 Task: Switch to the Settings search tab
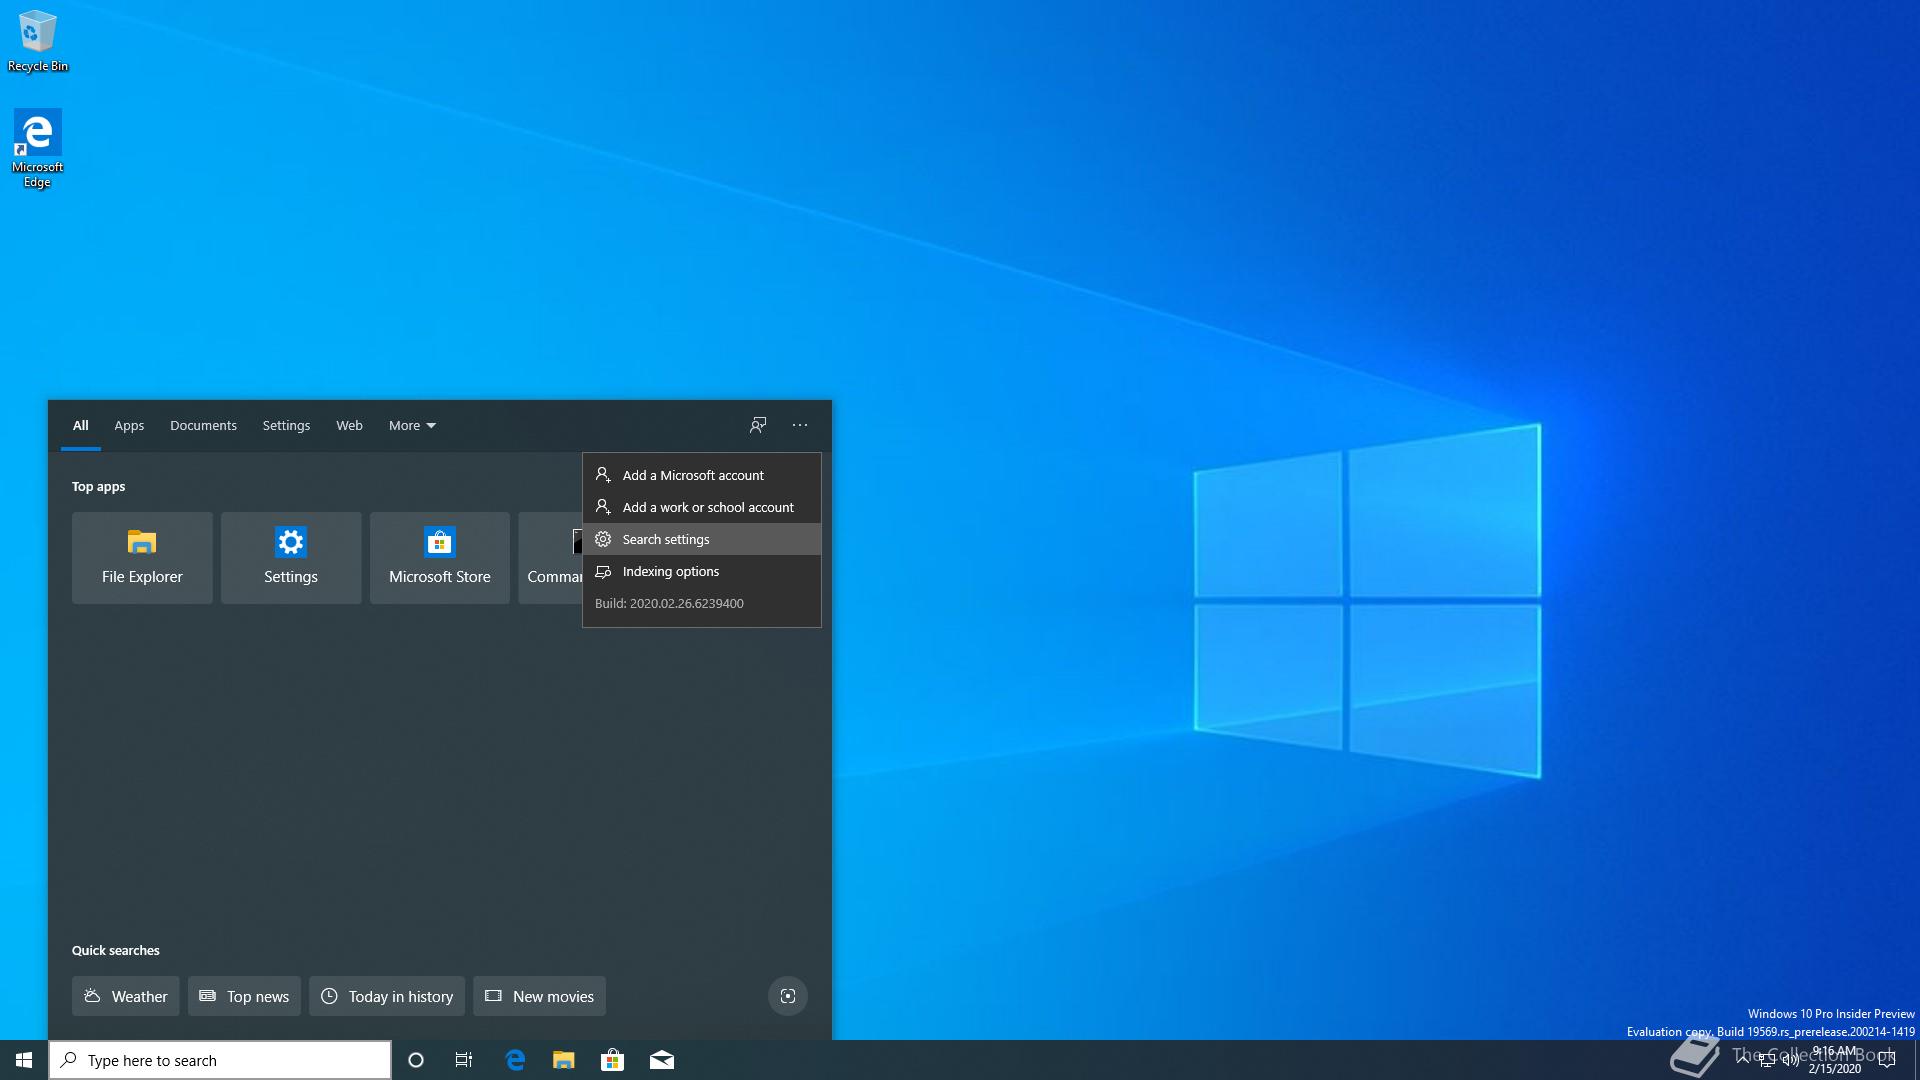(x=286, y=426)
